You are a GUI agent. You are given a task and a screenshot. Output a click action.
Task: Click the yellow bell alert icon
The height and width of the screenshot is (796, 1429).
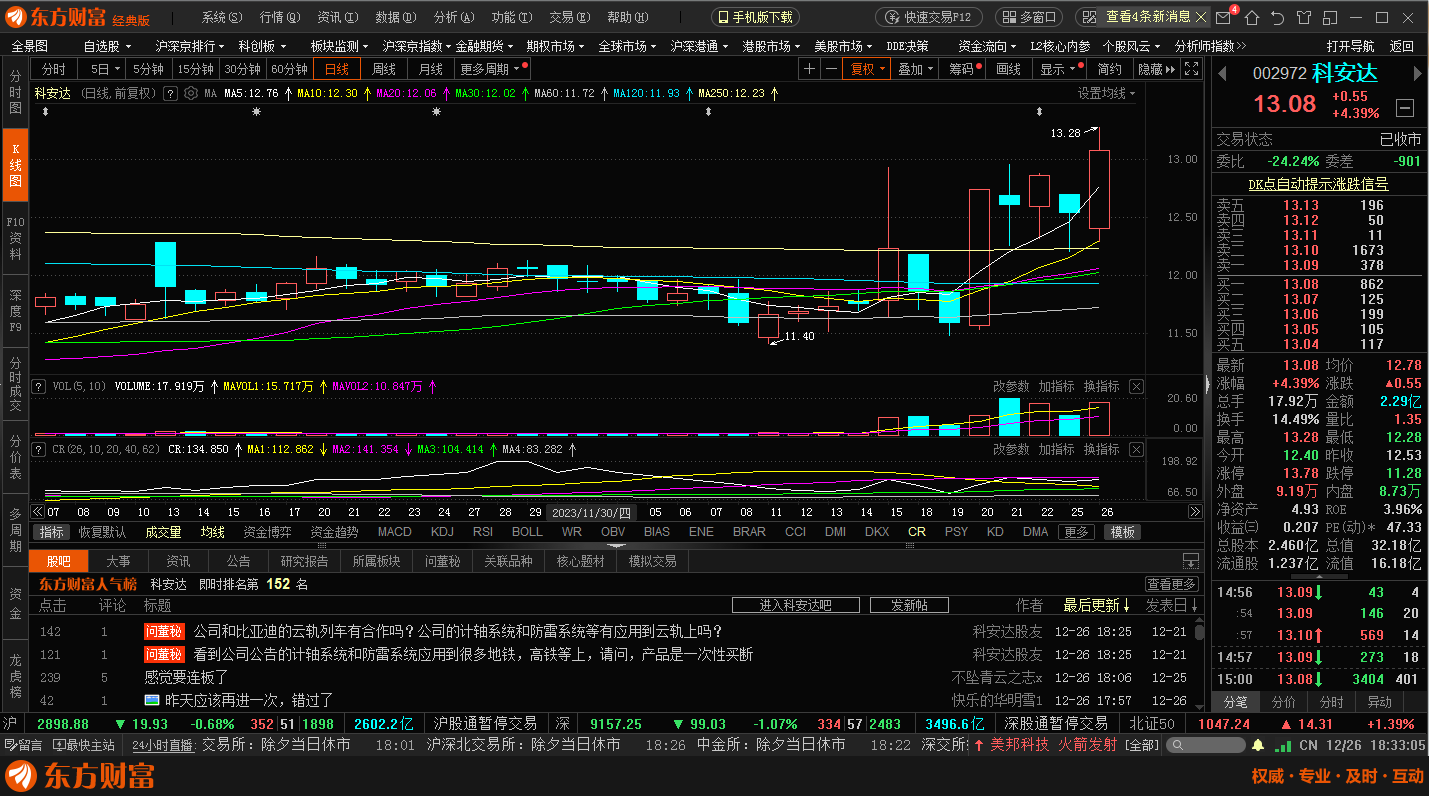click(x=1257, y=745)
